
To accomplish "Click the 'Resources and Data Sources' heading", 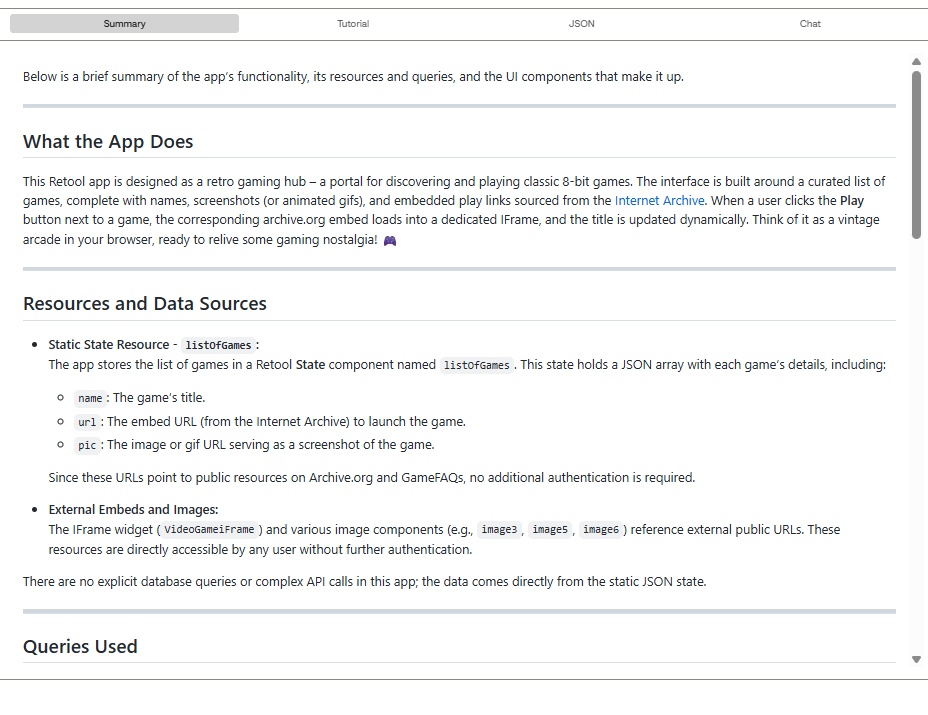I will (145, 304).
